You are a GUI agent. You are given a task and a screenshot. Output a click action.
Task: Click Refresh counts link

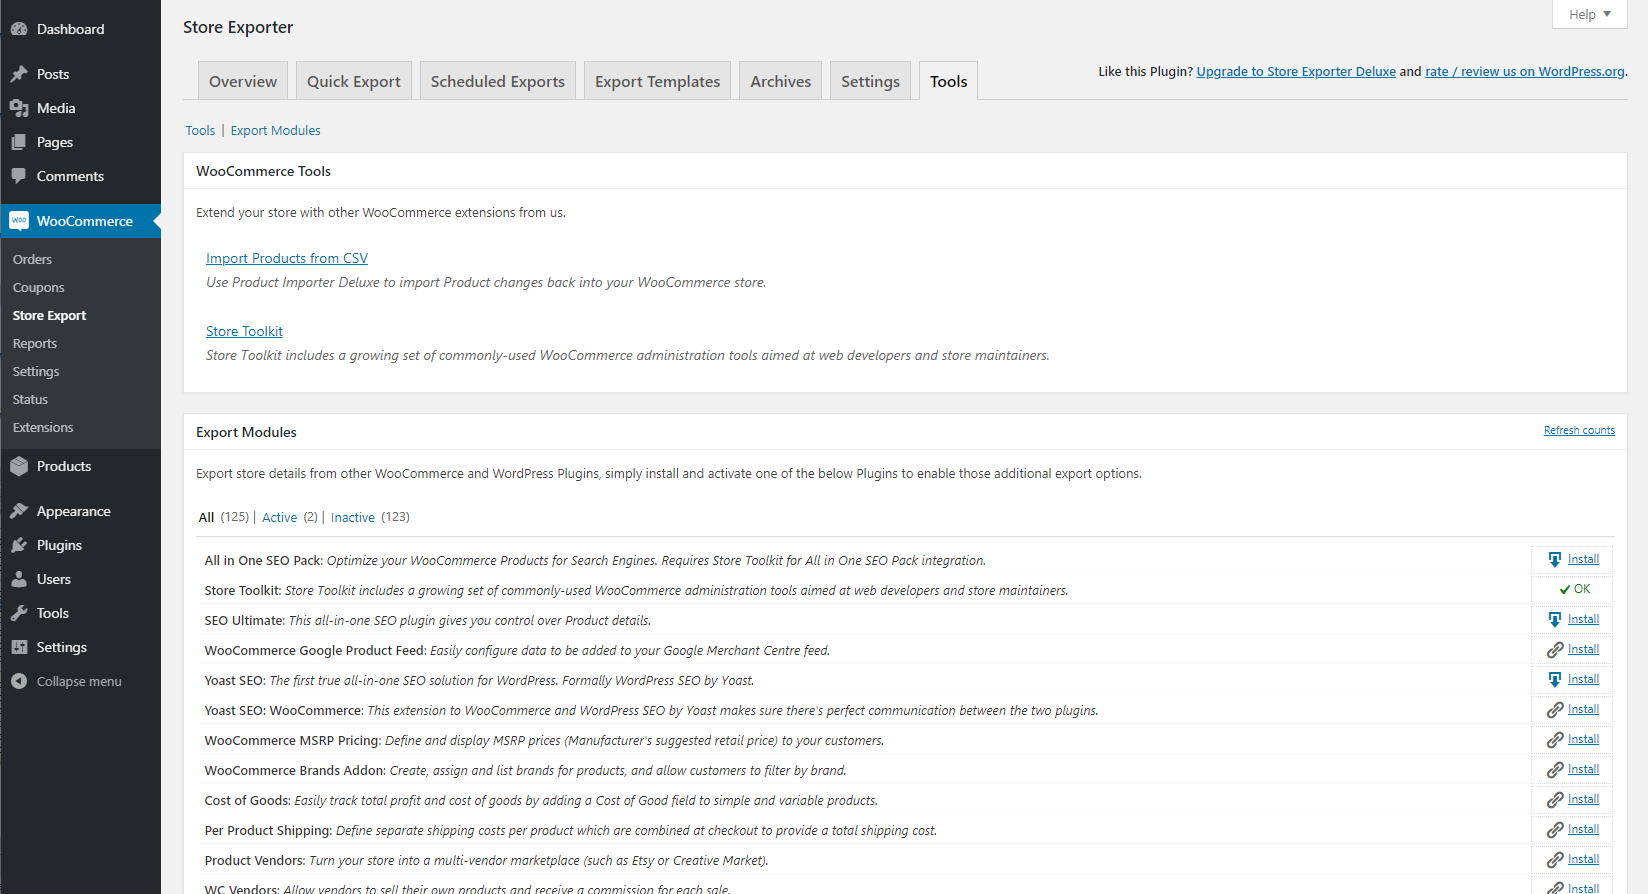pos(1578,430)
